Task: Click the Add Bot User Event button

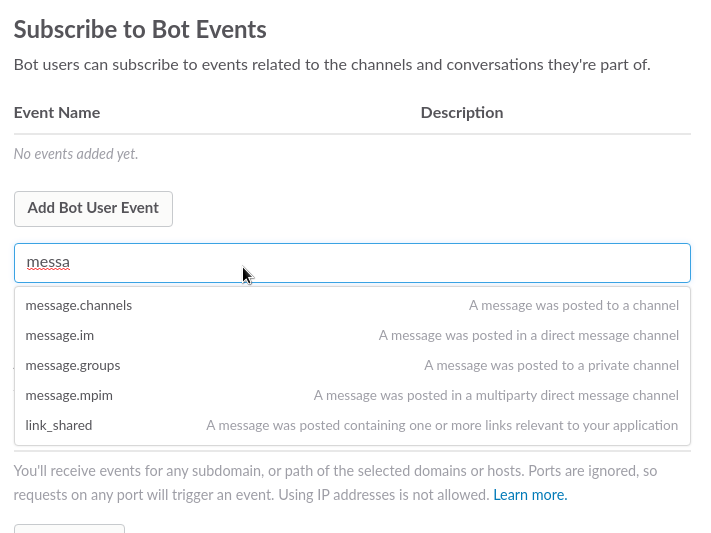Action: coord(93,208)
